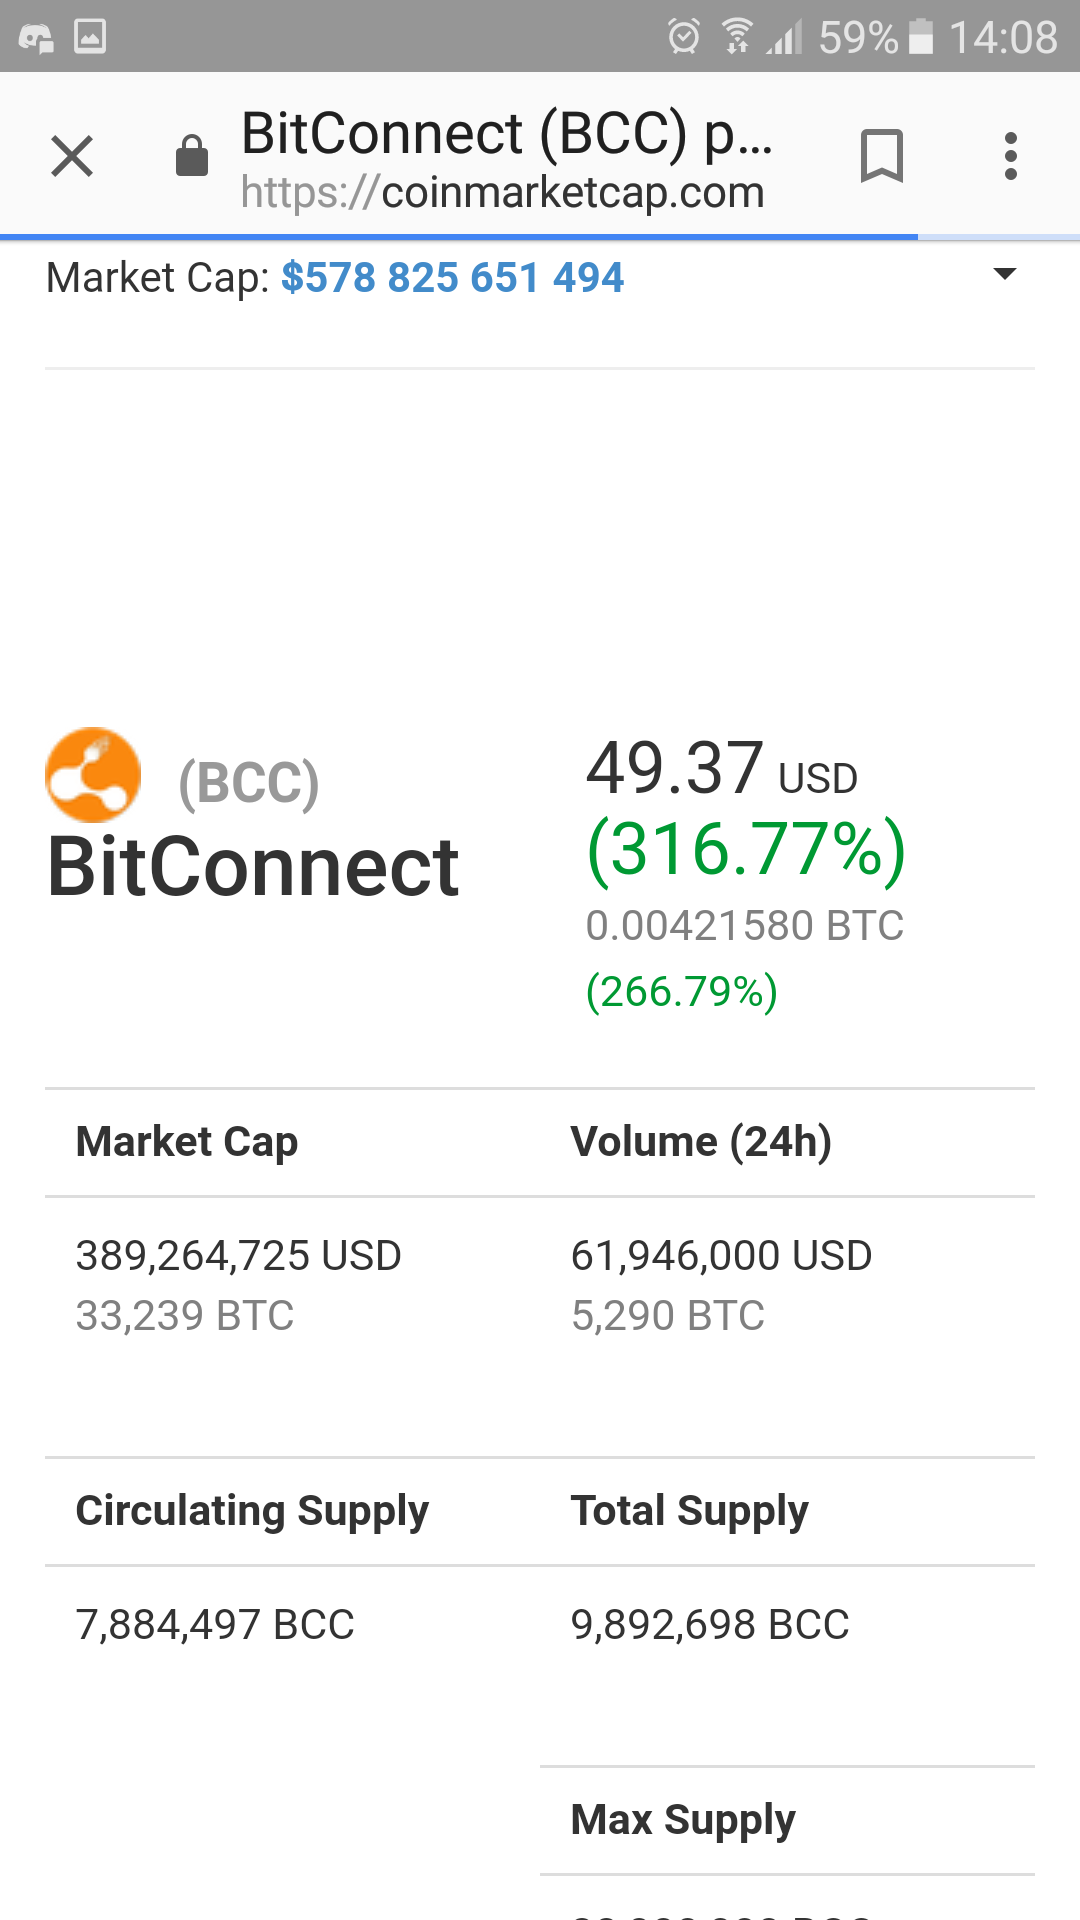The width and height of the screenshot is (1080, 1920).
Task: Tap the BitConnect coin name heading
Action: [253, 867]
